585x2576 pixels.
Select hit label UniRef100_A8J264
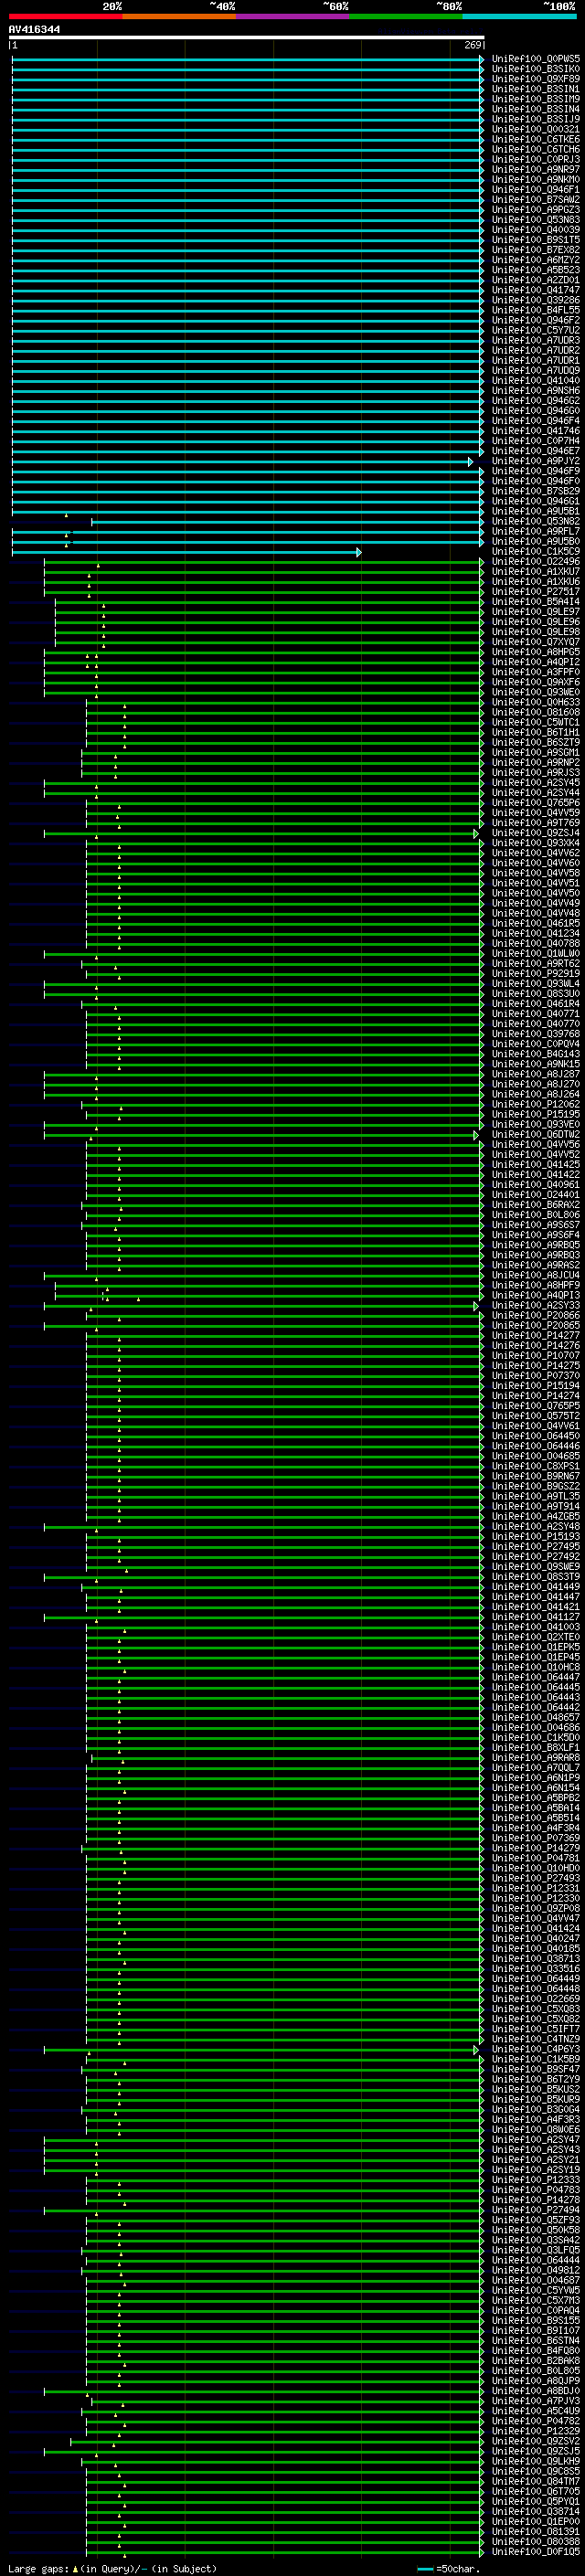pos(536,1094)
